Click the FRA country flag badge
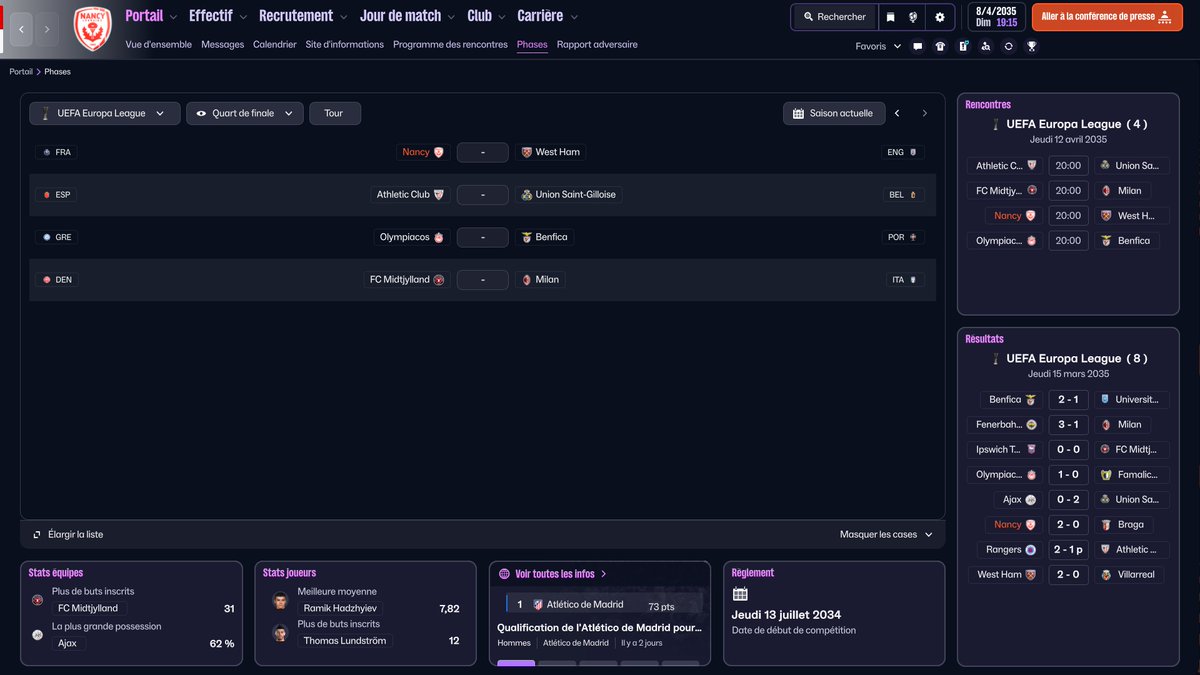 (56, 152)
